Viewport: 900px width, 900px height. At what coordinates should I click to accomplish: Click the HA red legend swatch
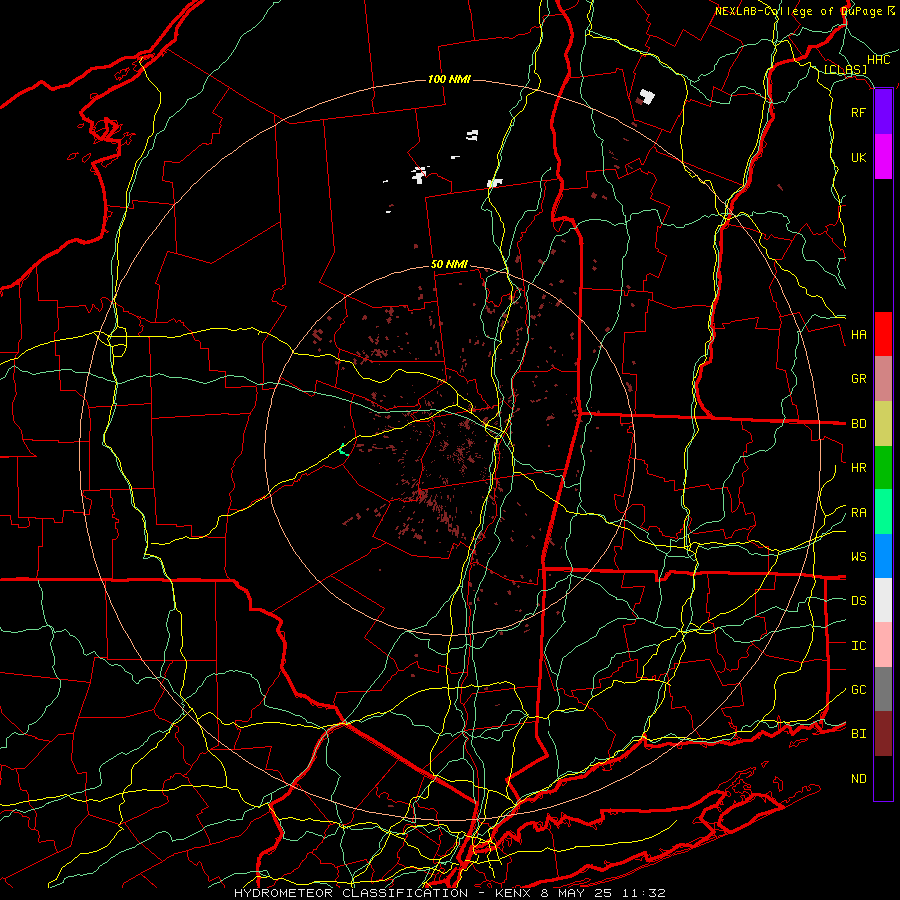883,334
